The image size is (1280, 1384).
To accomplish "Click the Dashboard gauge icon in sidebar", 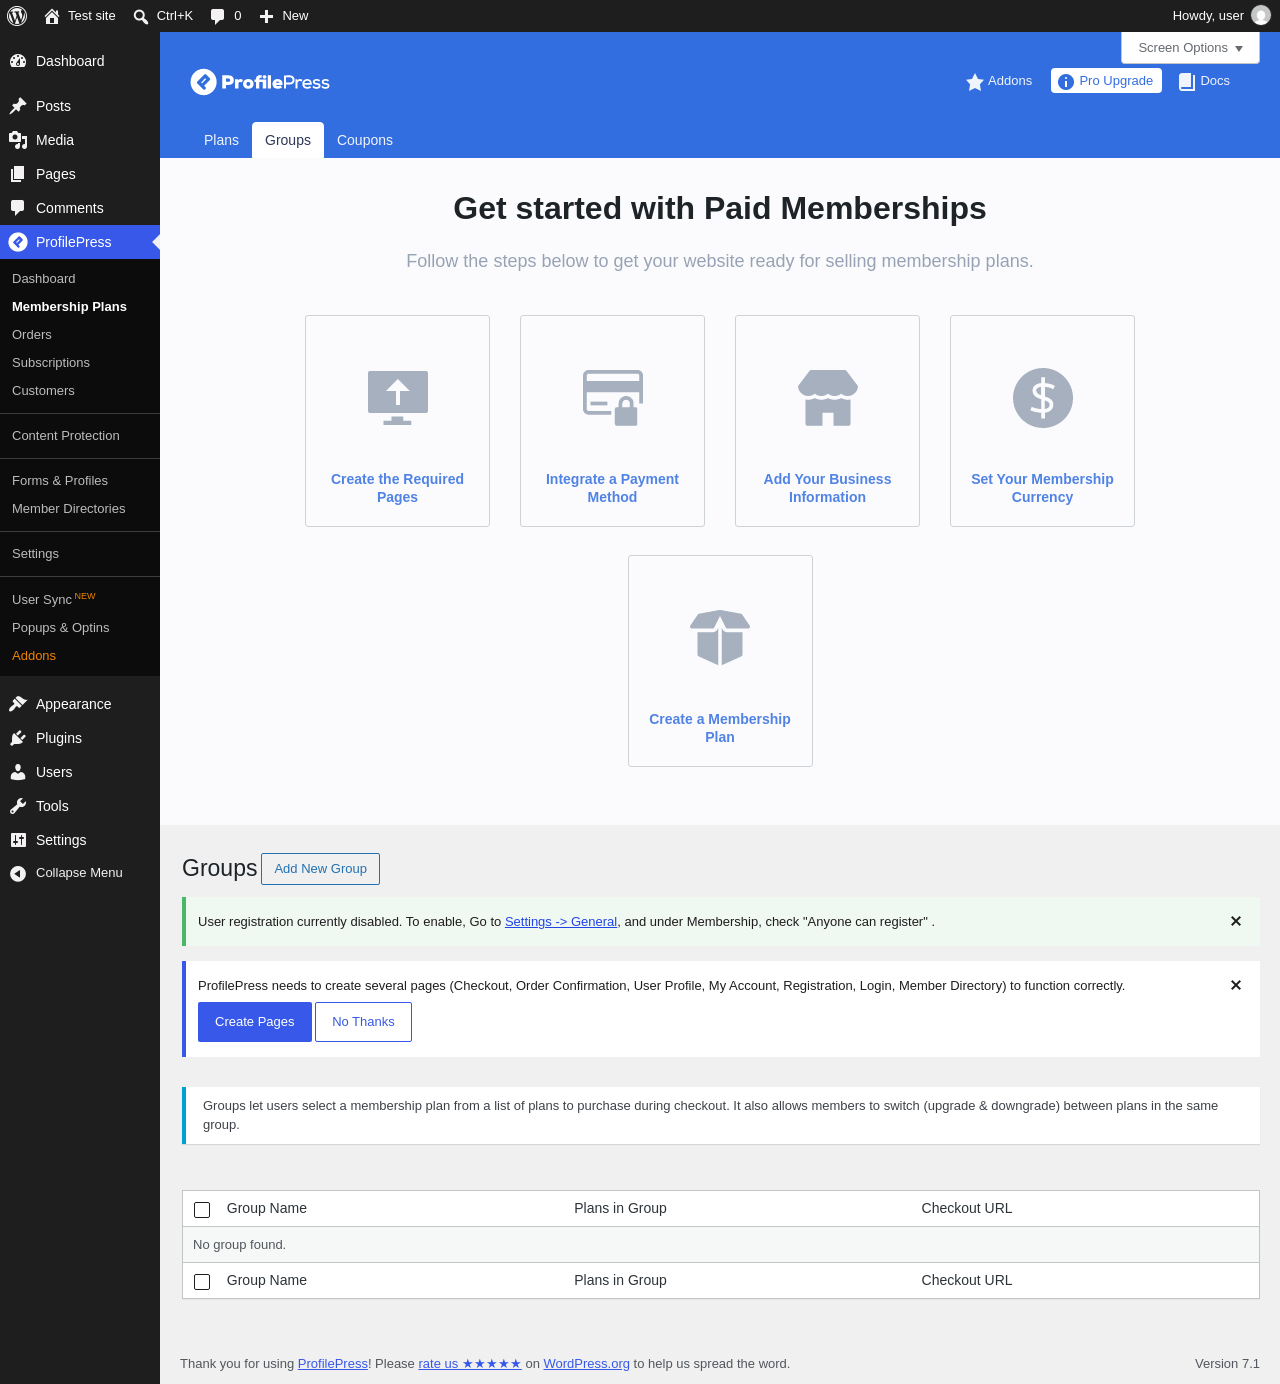I will pos(18,61).
